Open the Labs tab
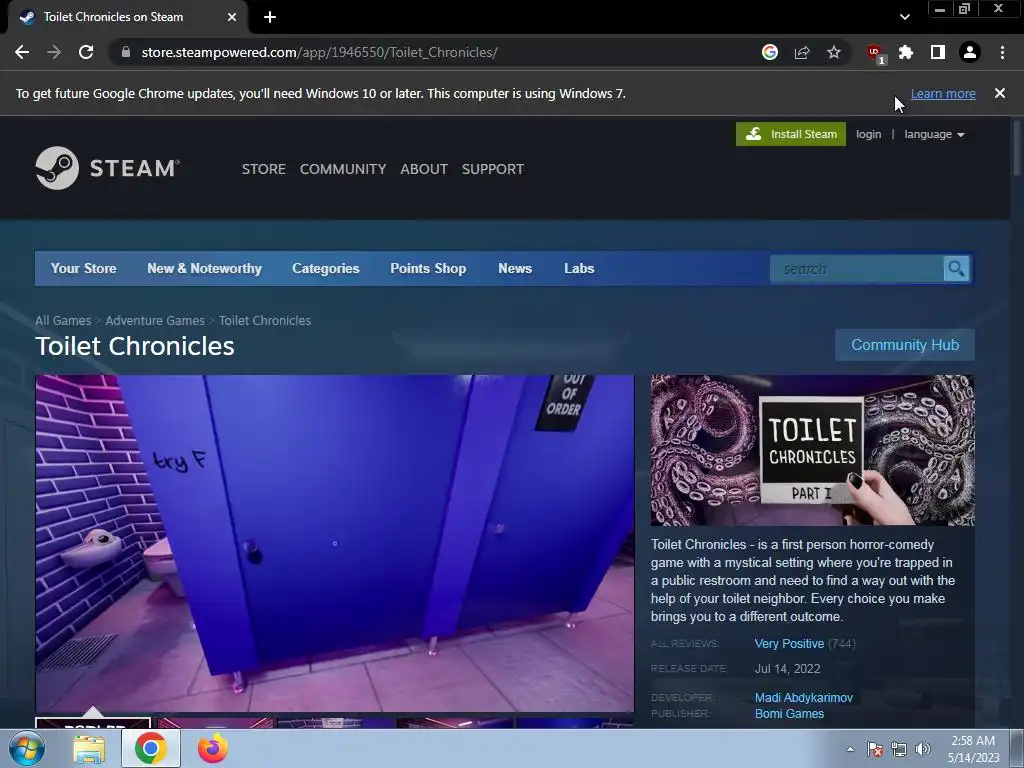Image resolution: width=1024 pixels, height=768 pixels. [x=579, y=268]
